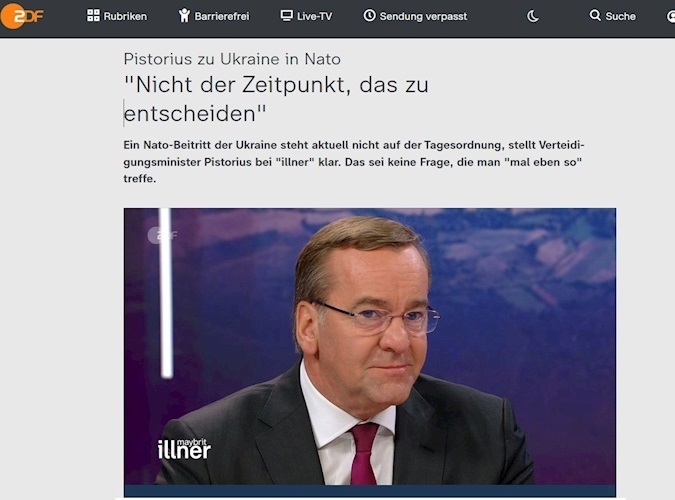Screen dimensions: 675x500
Task: Click the kicker "Pistorius zu Ukraine in Nato"
Action: pyautogui.click(x=232, y=59)
